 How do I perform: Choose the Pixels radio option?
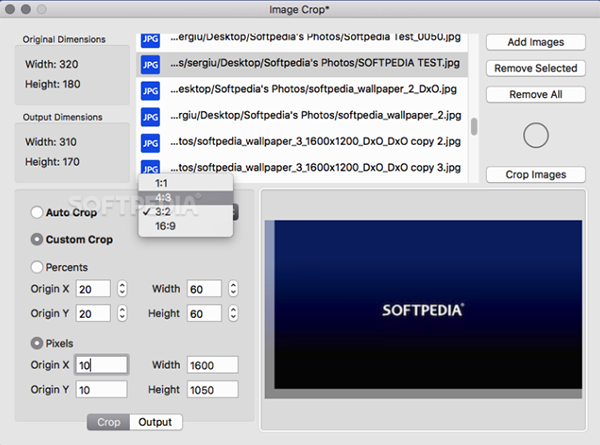tap(37, 343)
